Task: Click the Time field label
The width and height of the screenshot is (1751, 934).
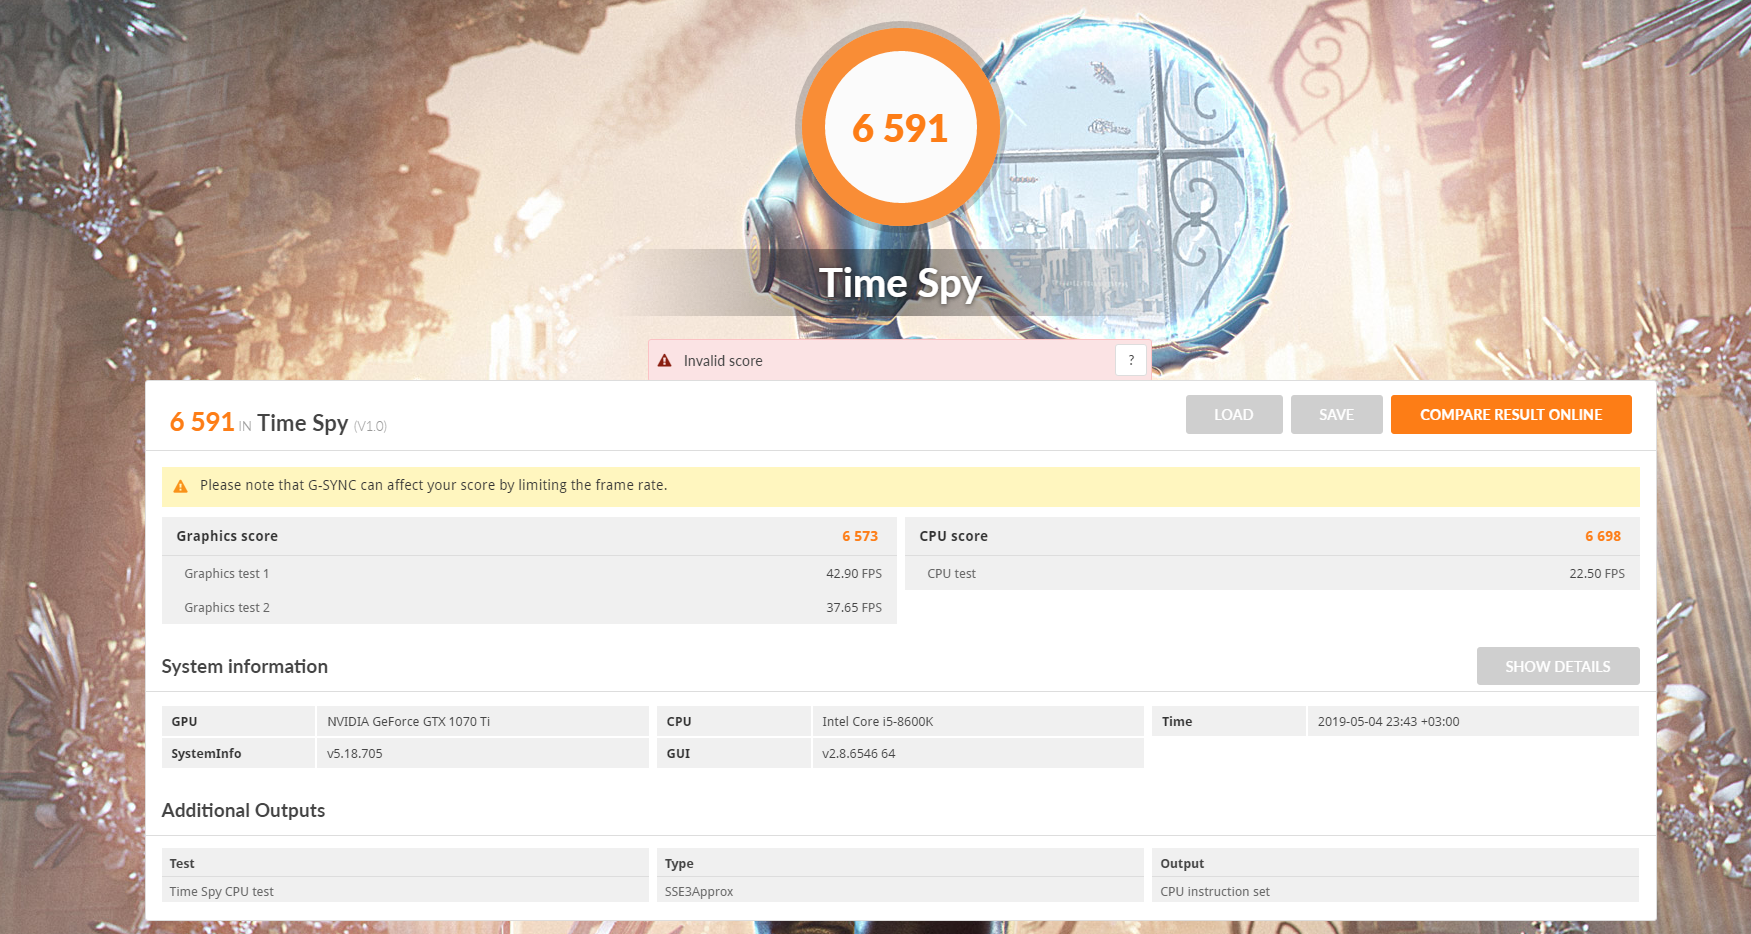Action: pos(1177,722)
